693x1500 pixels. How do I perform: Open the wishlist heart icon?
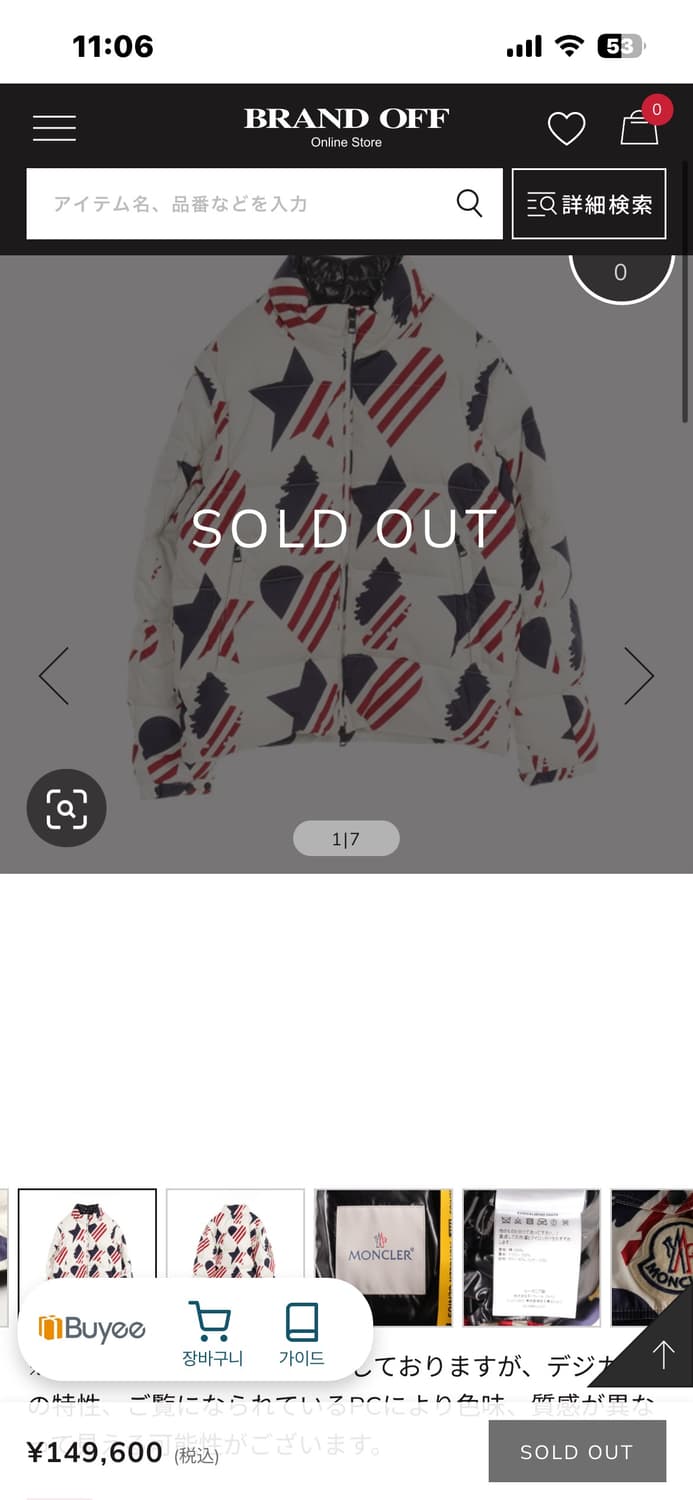(566, 128)
